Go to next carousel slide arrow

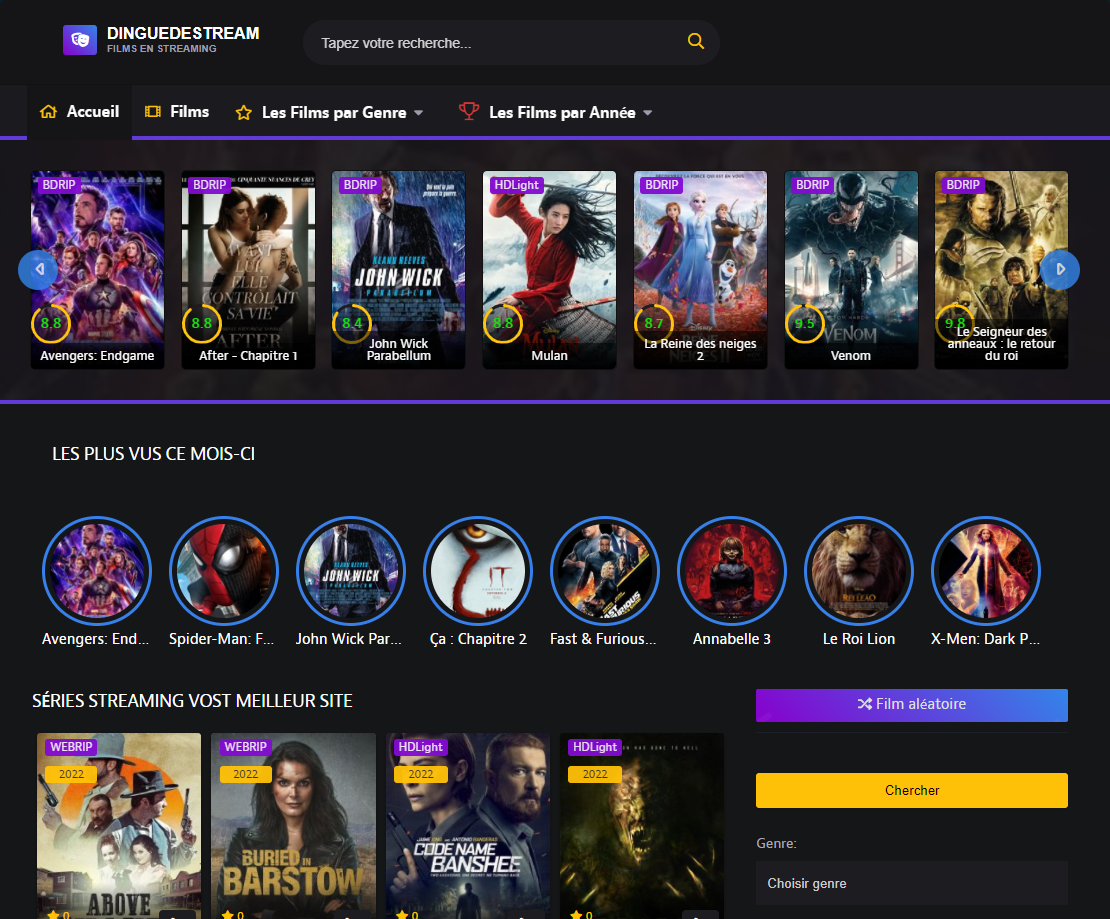point(1060,270)
